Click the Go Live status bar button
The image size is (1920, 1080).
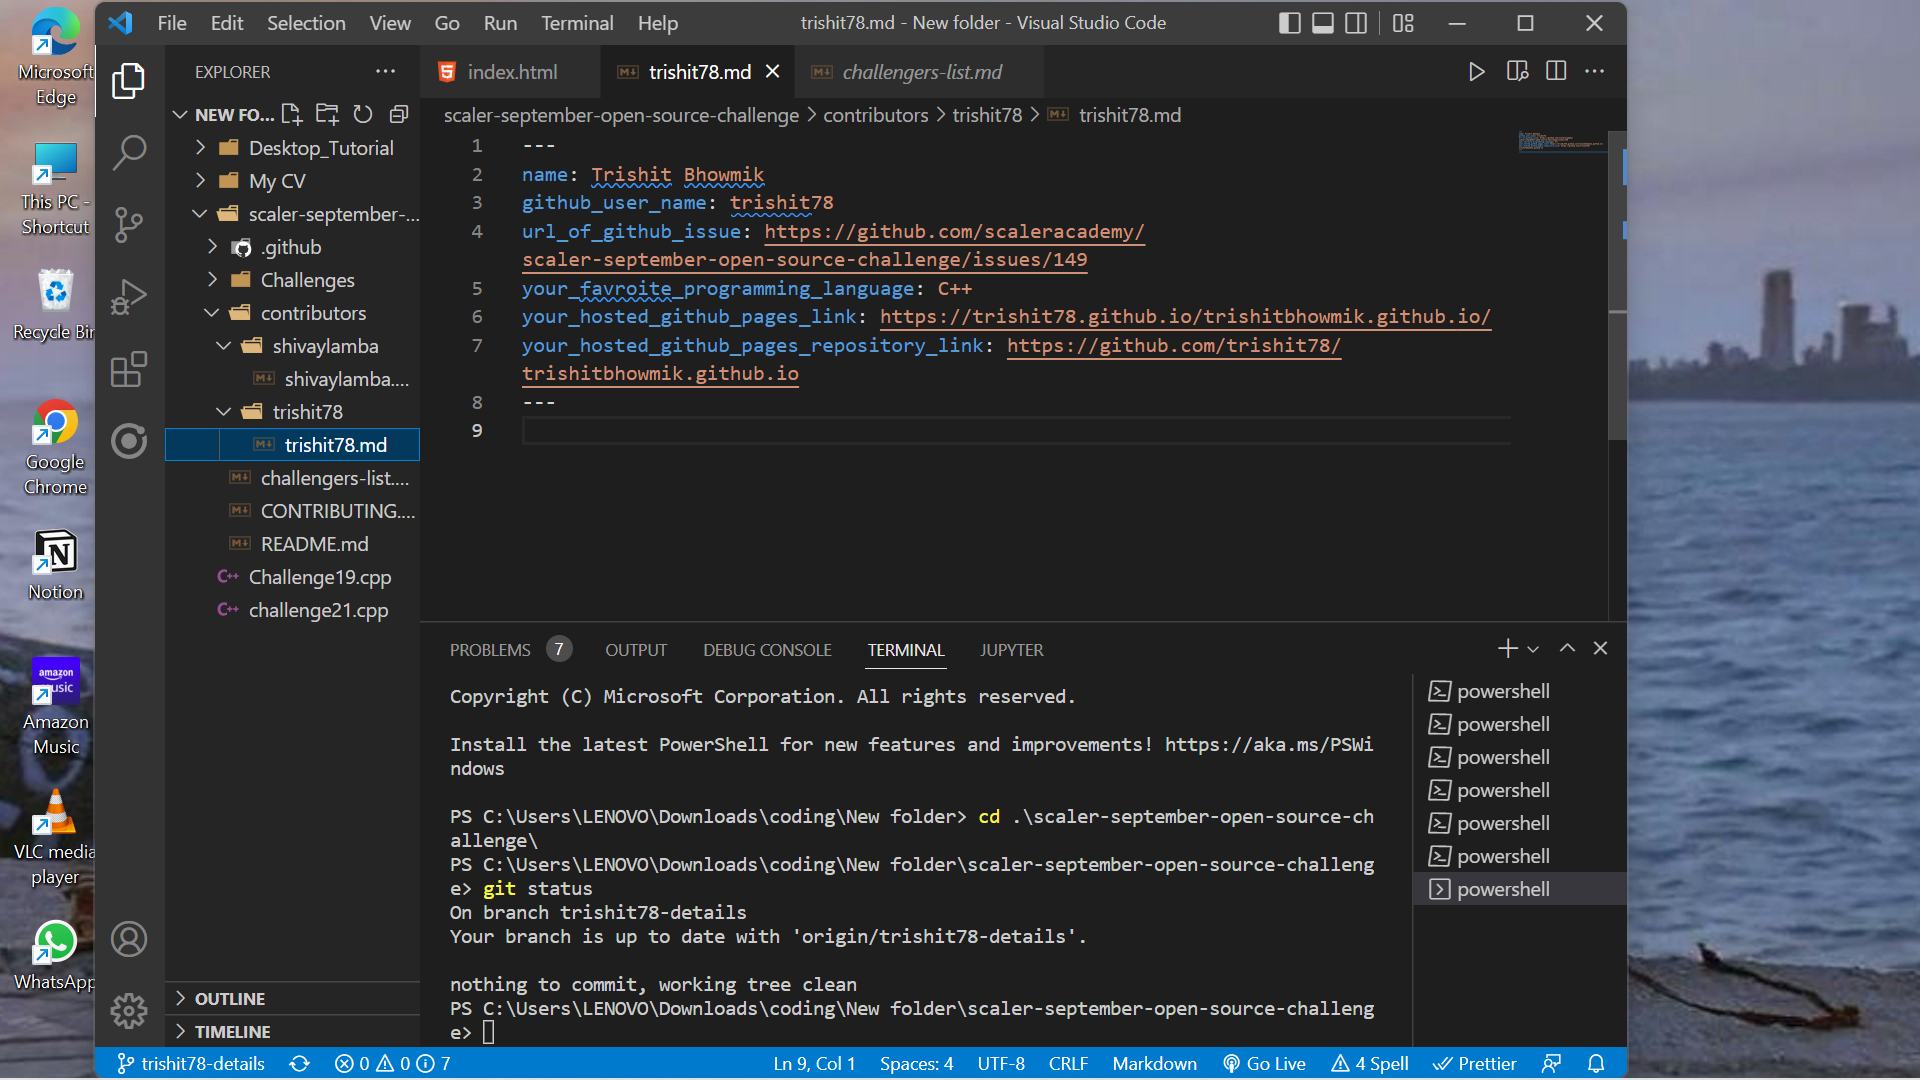coord(1265,1063)
